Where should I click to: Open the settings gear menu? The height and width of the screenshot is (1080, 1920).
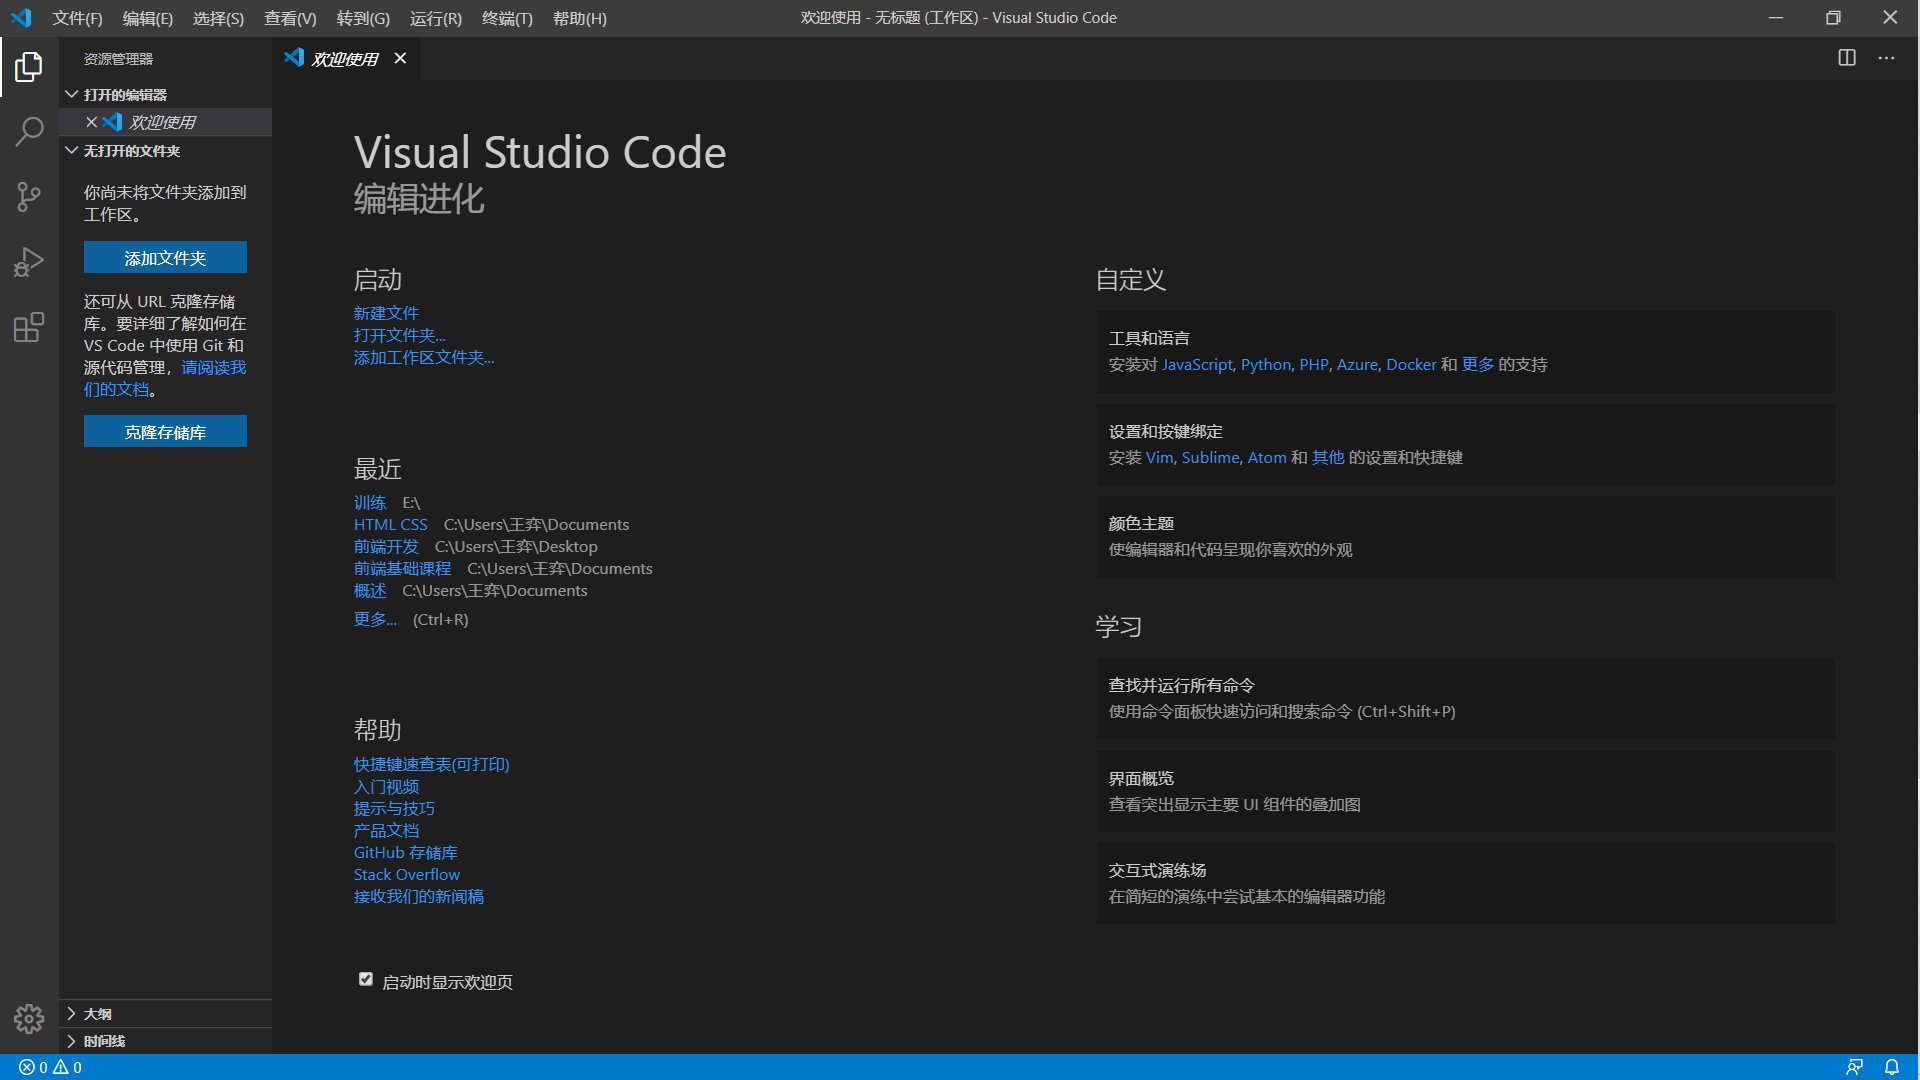(29, 1019)
